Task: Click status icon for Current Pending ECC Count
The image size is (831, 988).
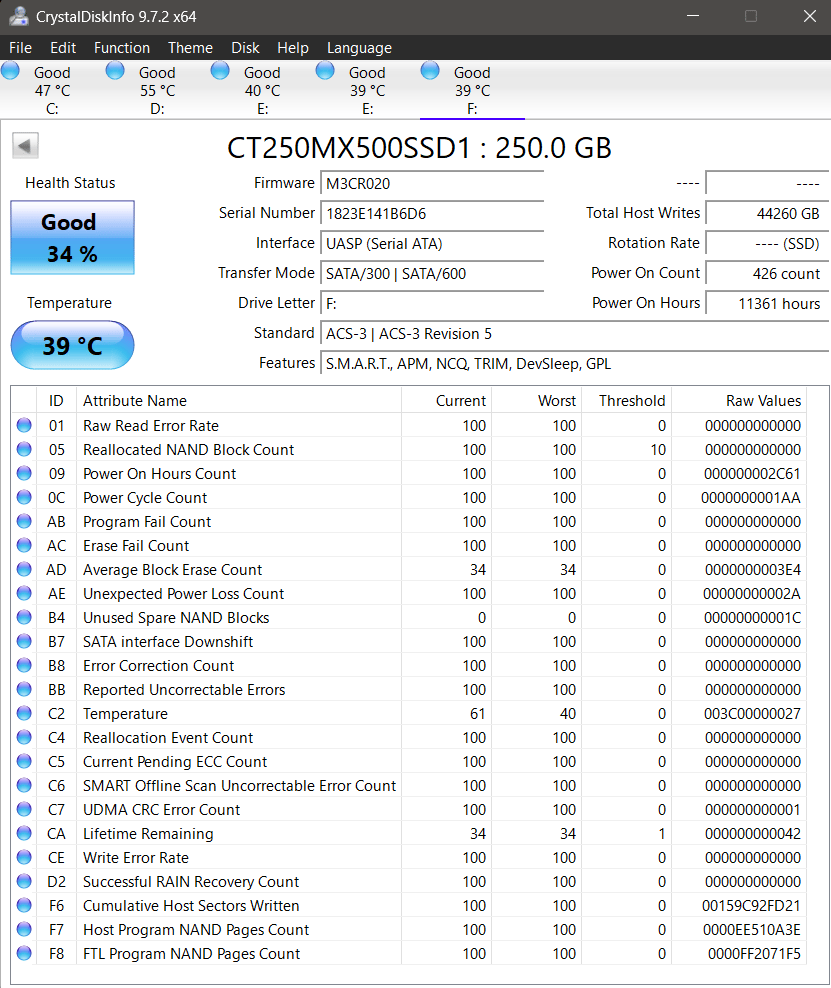Action: [x=24, y=761]
